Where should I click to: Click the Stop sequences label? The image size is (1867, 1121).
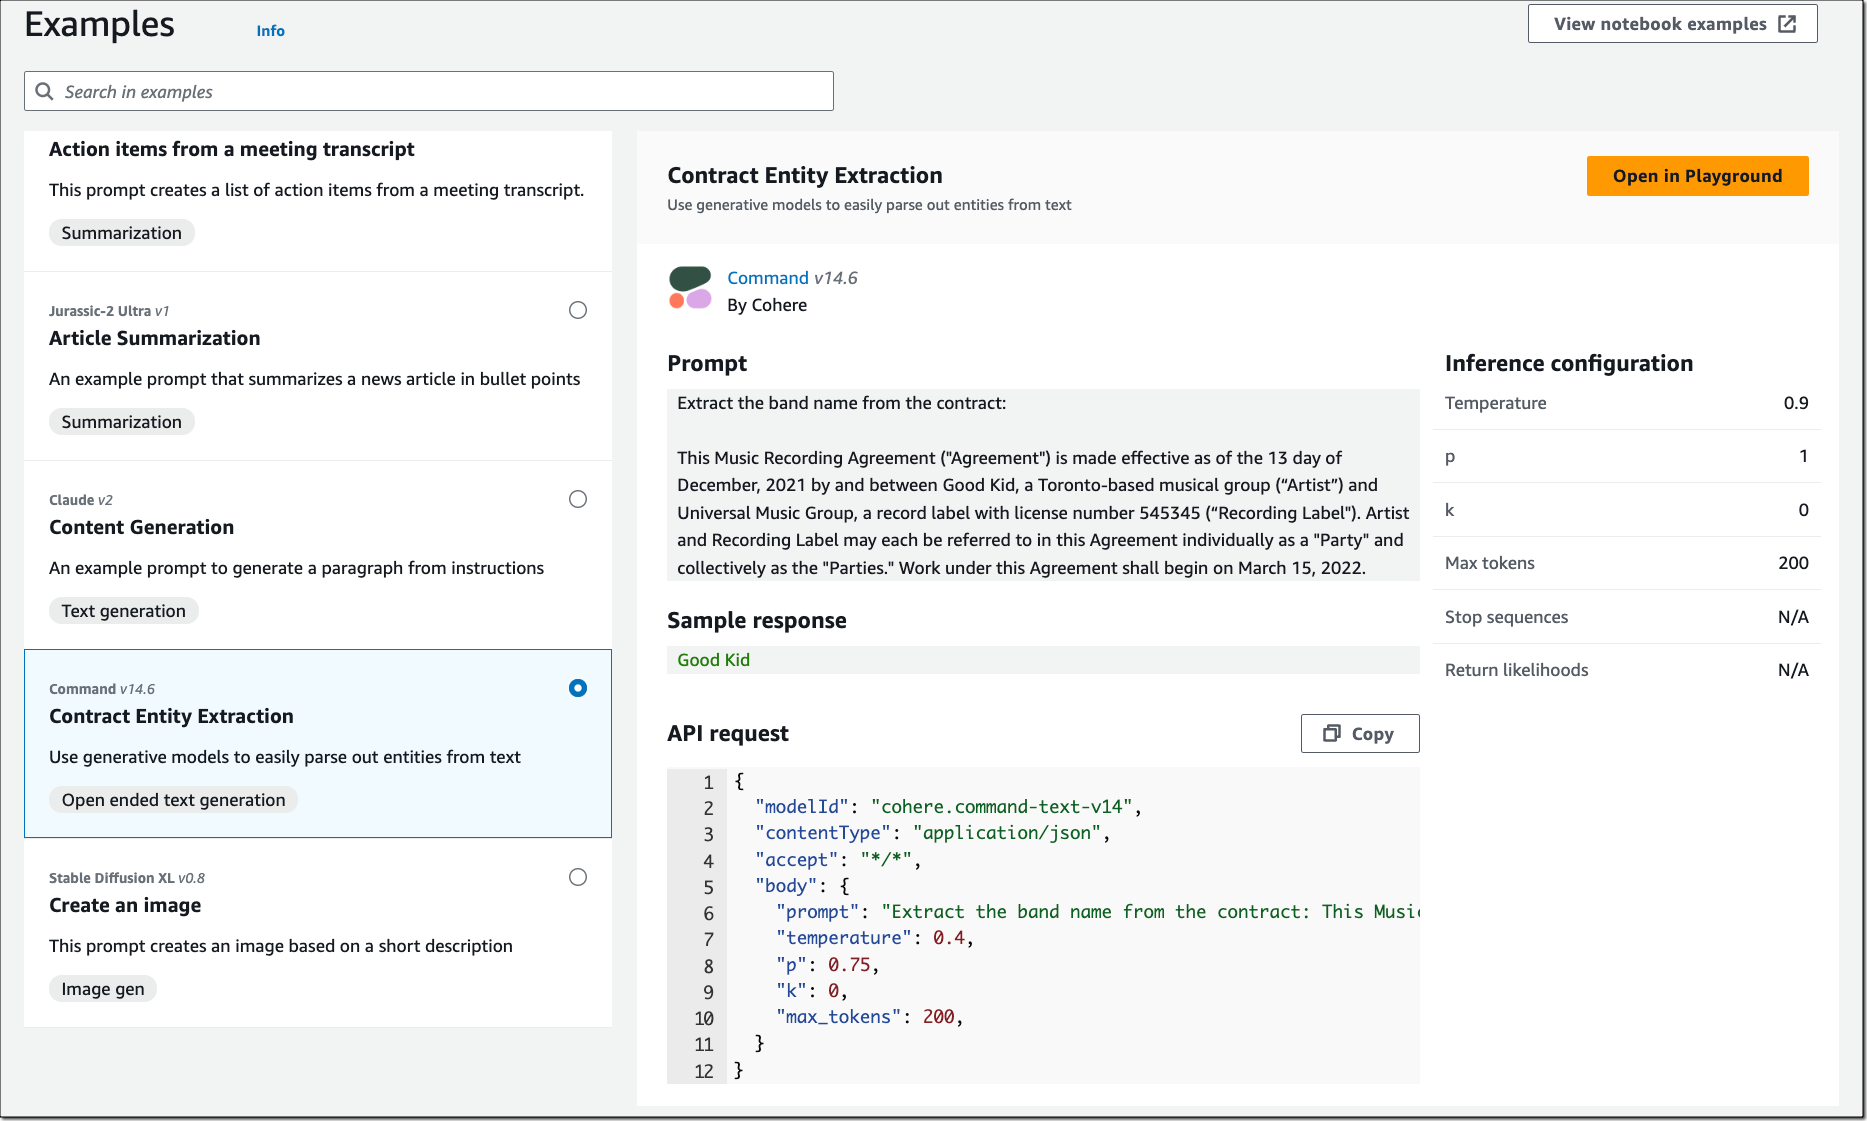click(x=1506, y=617)
